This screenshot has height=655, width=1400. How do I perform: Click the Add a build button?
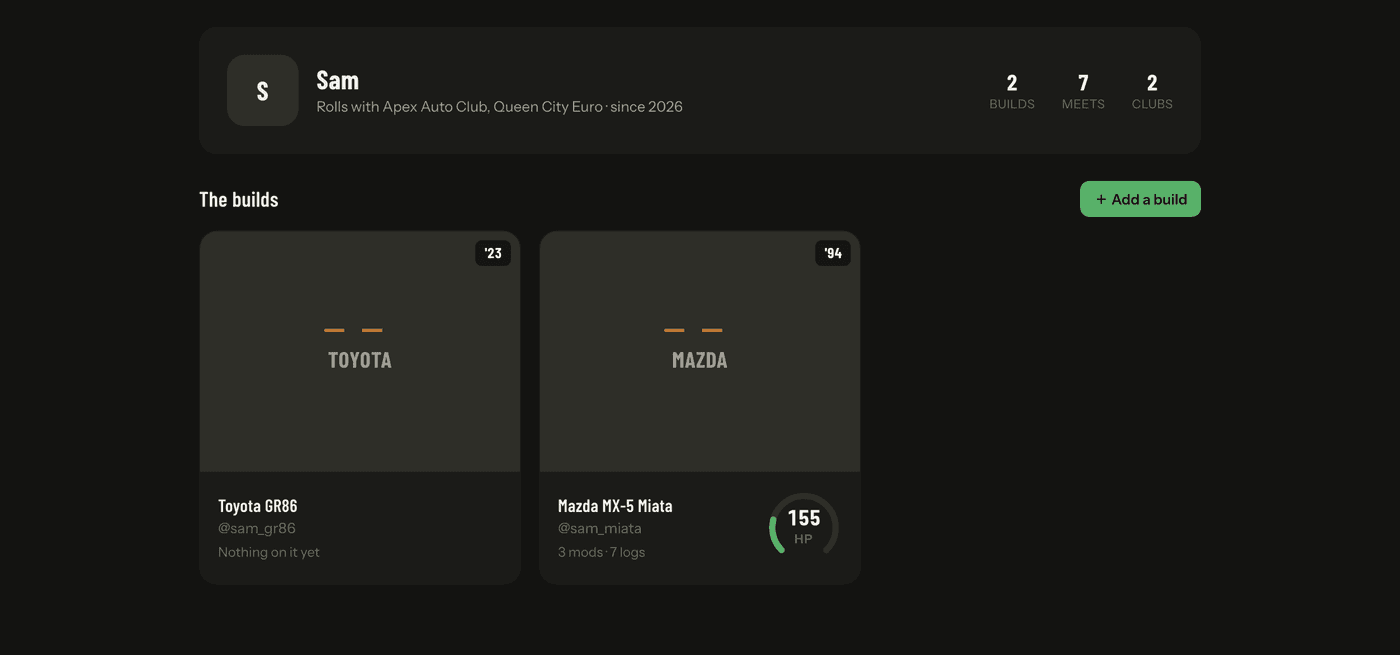tap(1140, 199)
